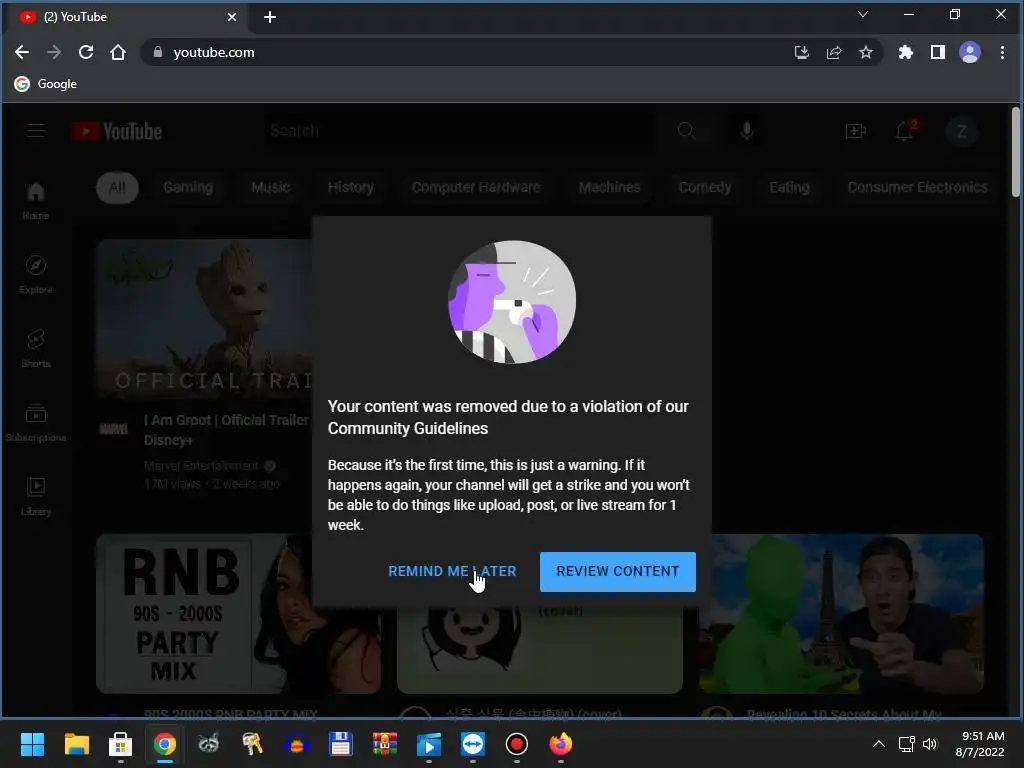The width and height of the screenshot is (1024, 768).
Task: Open Subscriptions in YouTube sidebar
Action: coord(36,423)
